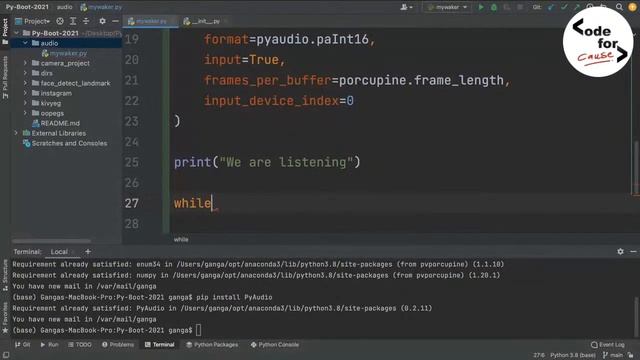Hide the Terminal panel with minus icon

coord(633,251)
